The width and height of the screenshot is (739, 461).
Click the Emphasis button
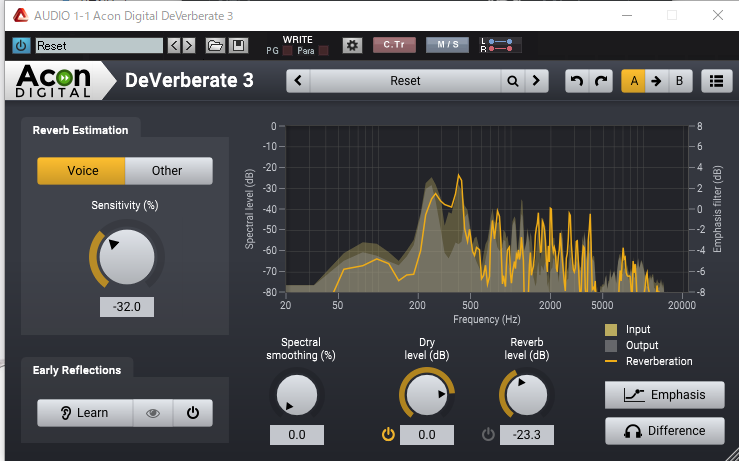coord(665,395)
